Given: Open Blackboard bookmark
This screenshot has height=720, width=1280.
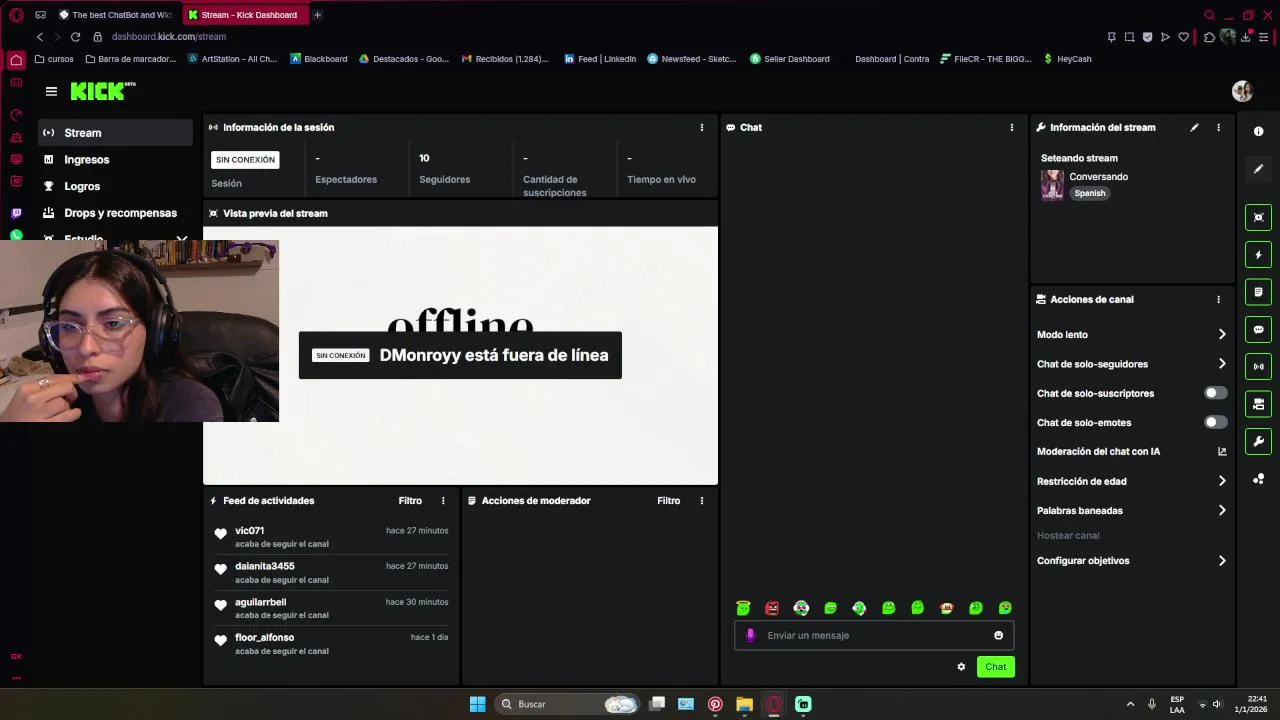Looking at the screenshot, I should pos(318,59).
